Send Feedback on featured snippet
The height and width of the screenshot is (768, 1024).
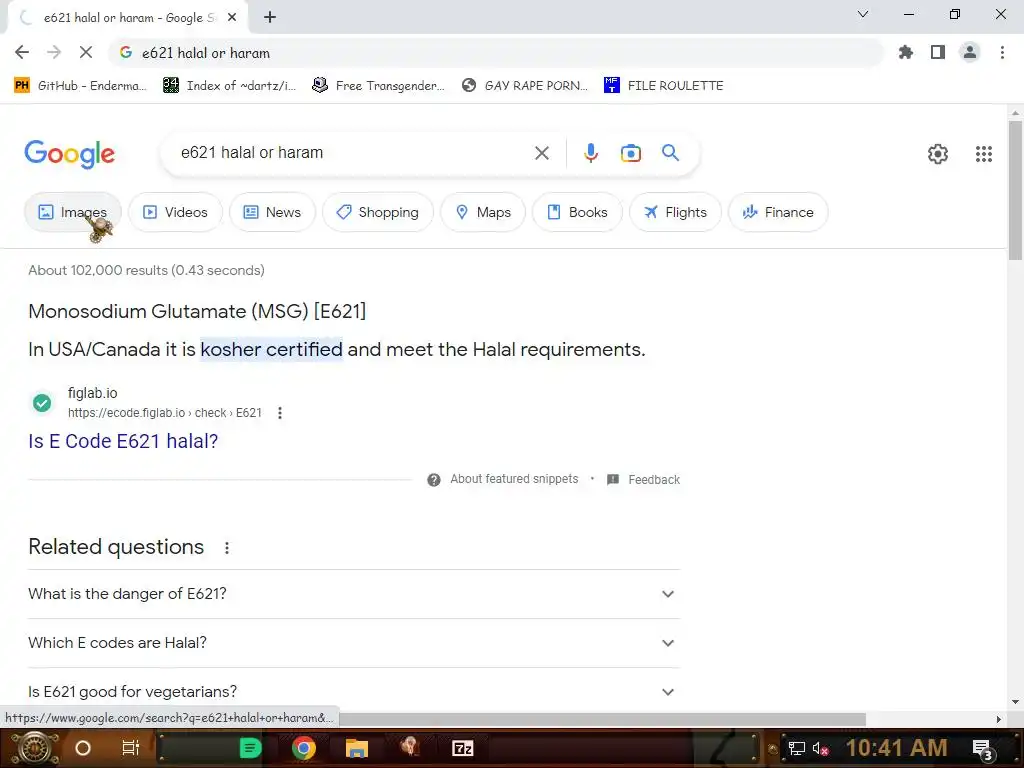click(x=654, y=480)
